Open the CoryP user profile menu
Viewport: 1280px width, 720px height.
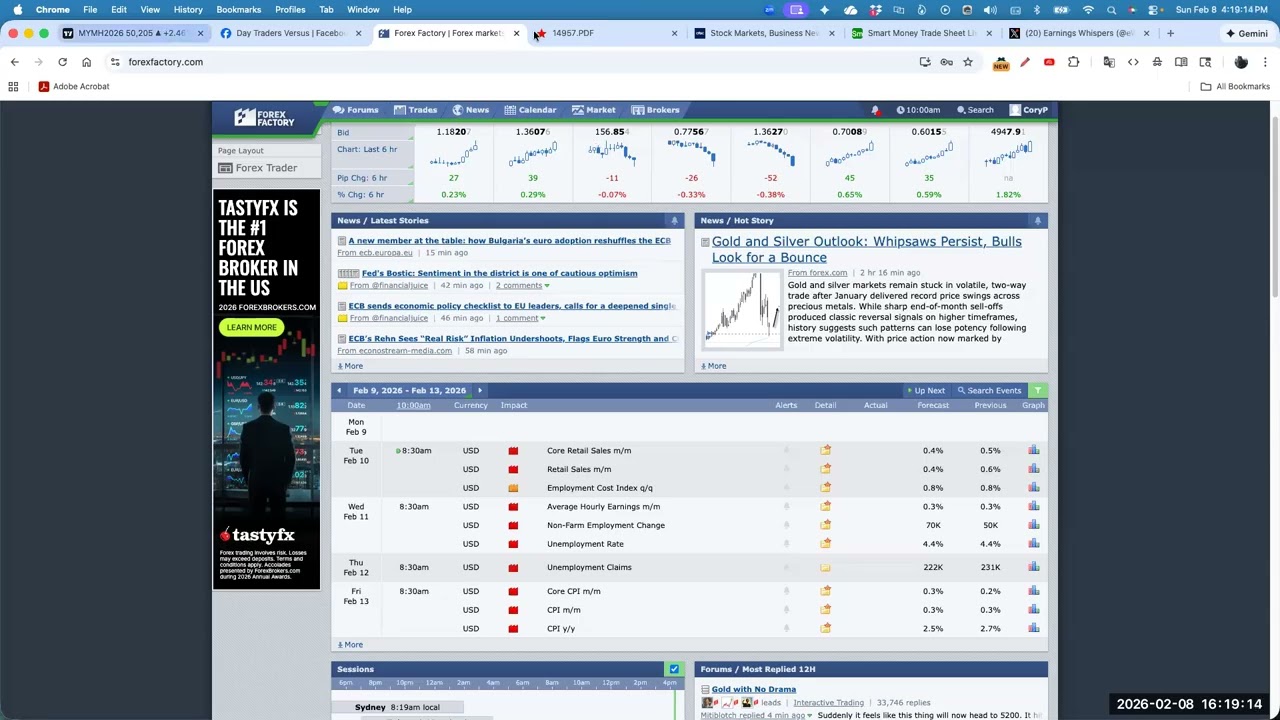tap(1028, 110)
